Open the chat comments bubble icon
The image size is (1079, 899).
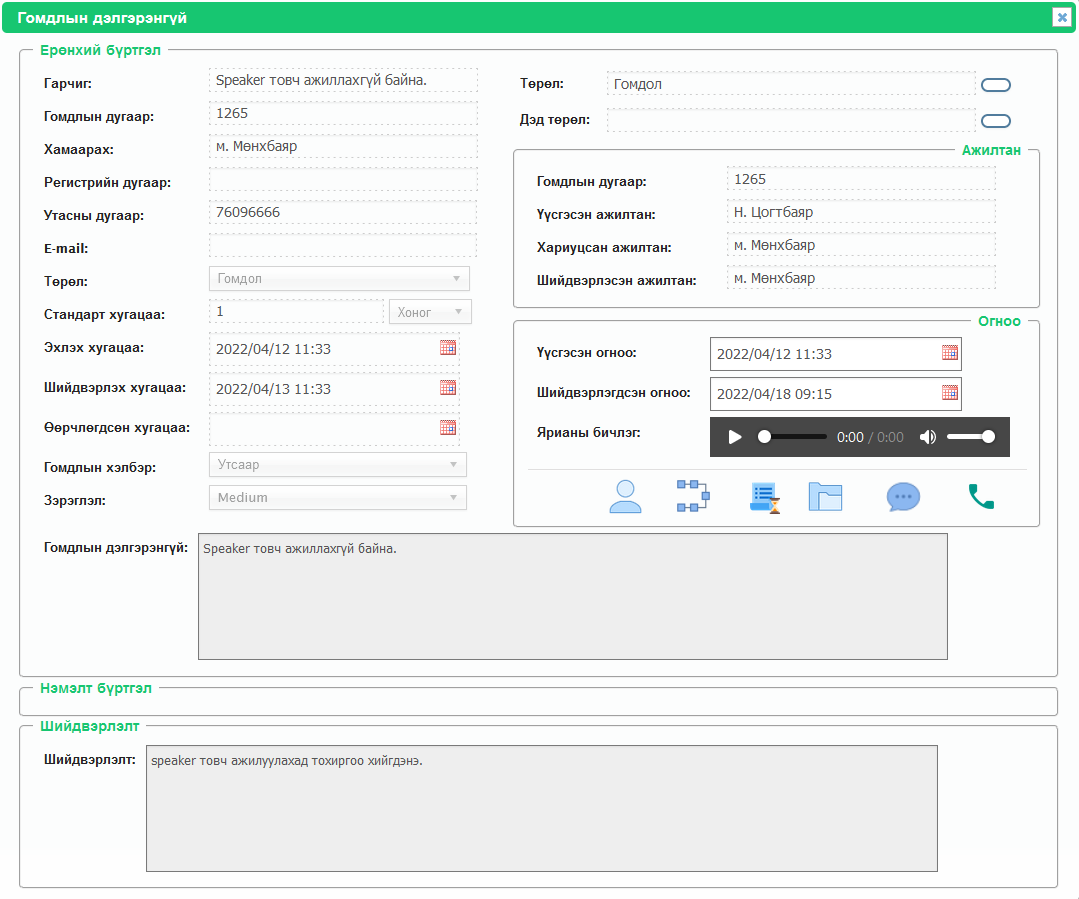click(903, 496)
